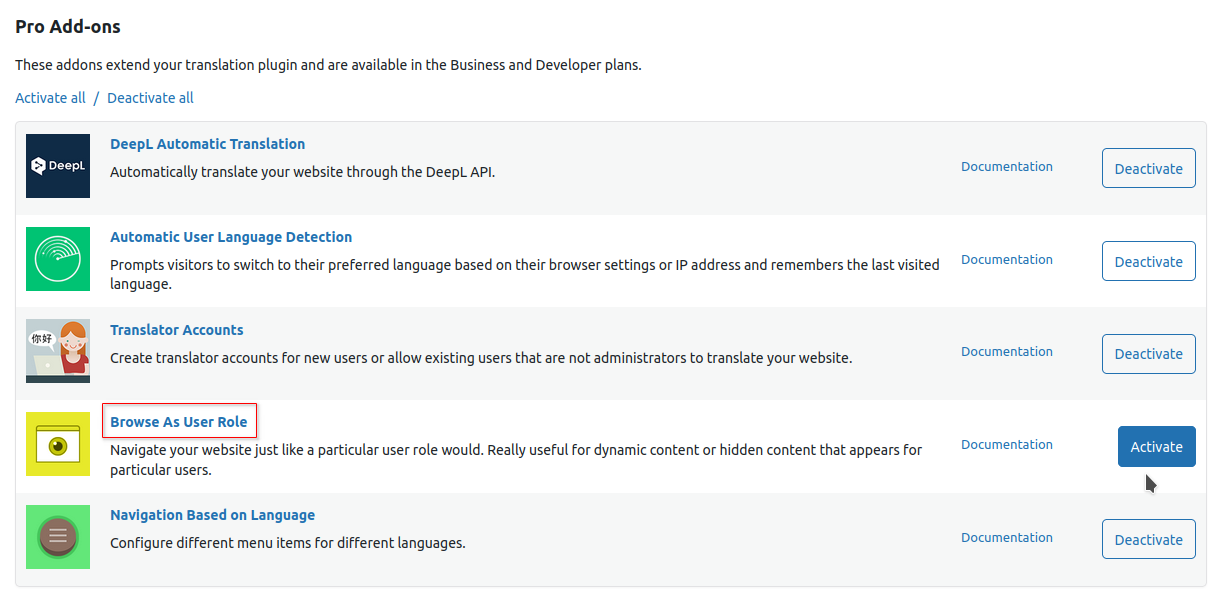Click the green Automatic User Language Detection icon
The width and height of the screenshot is (1221, 599).
pyautogui.click(x=58, y=259)
